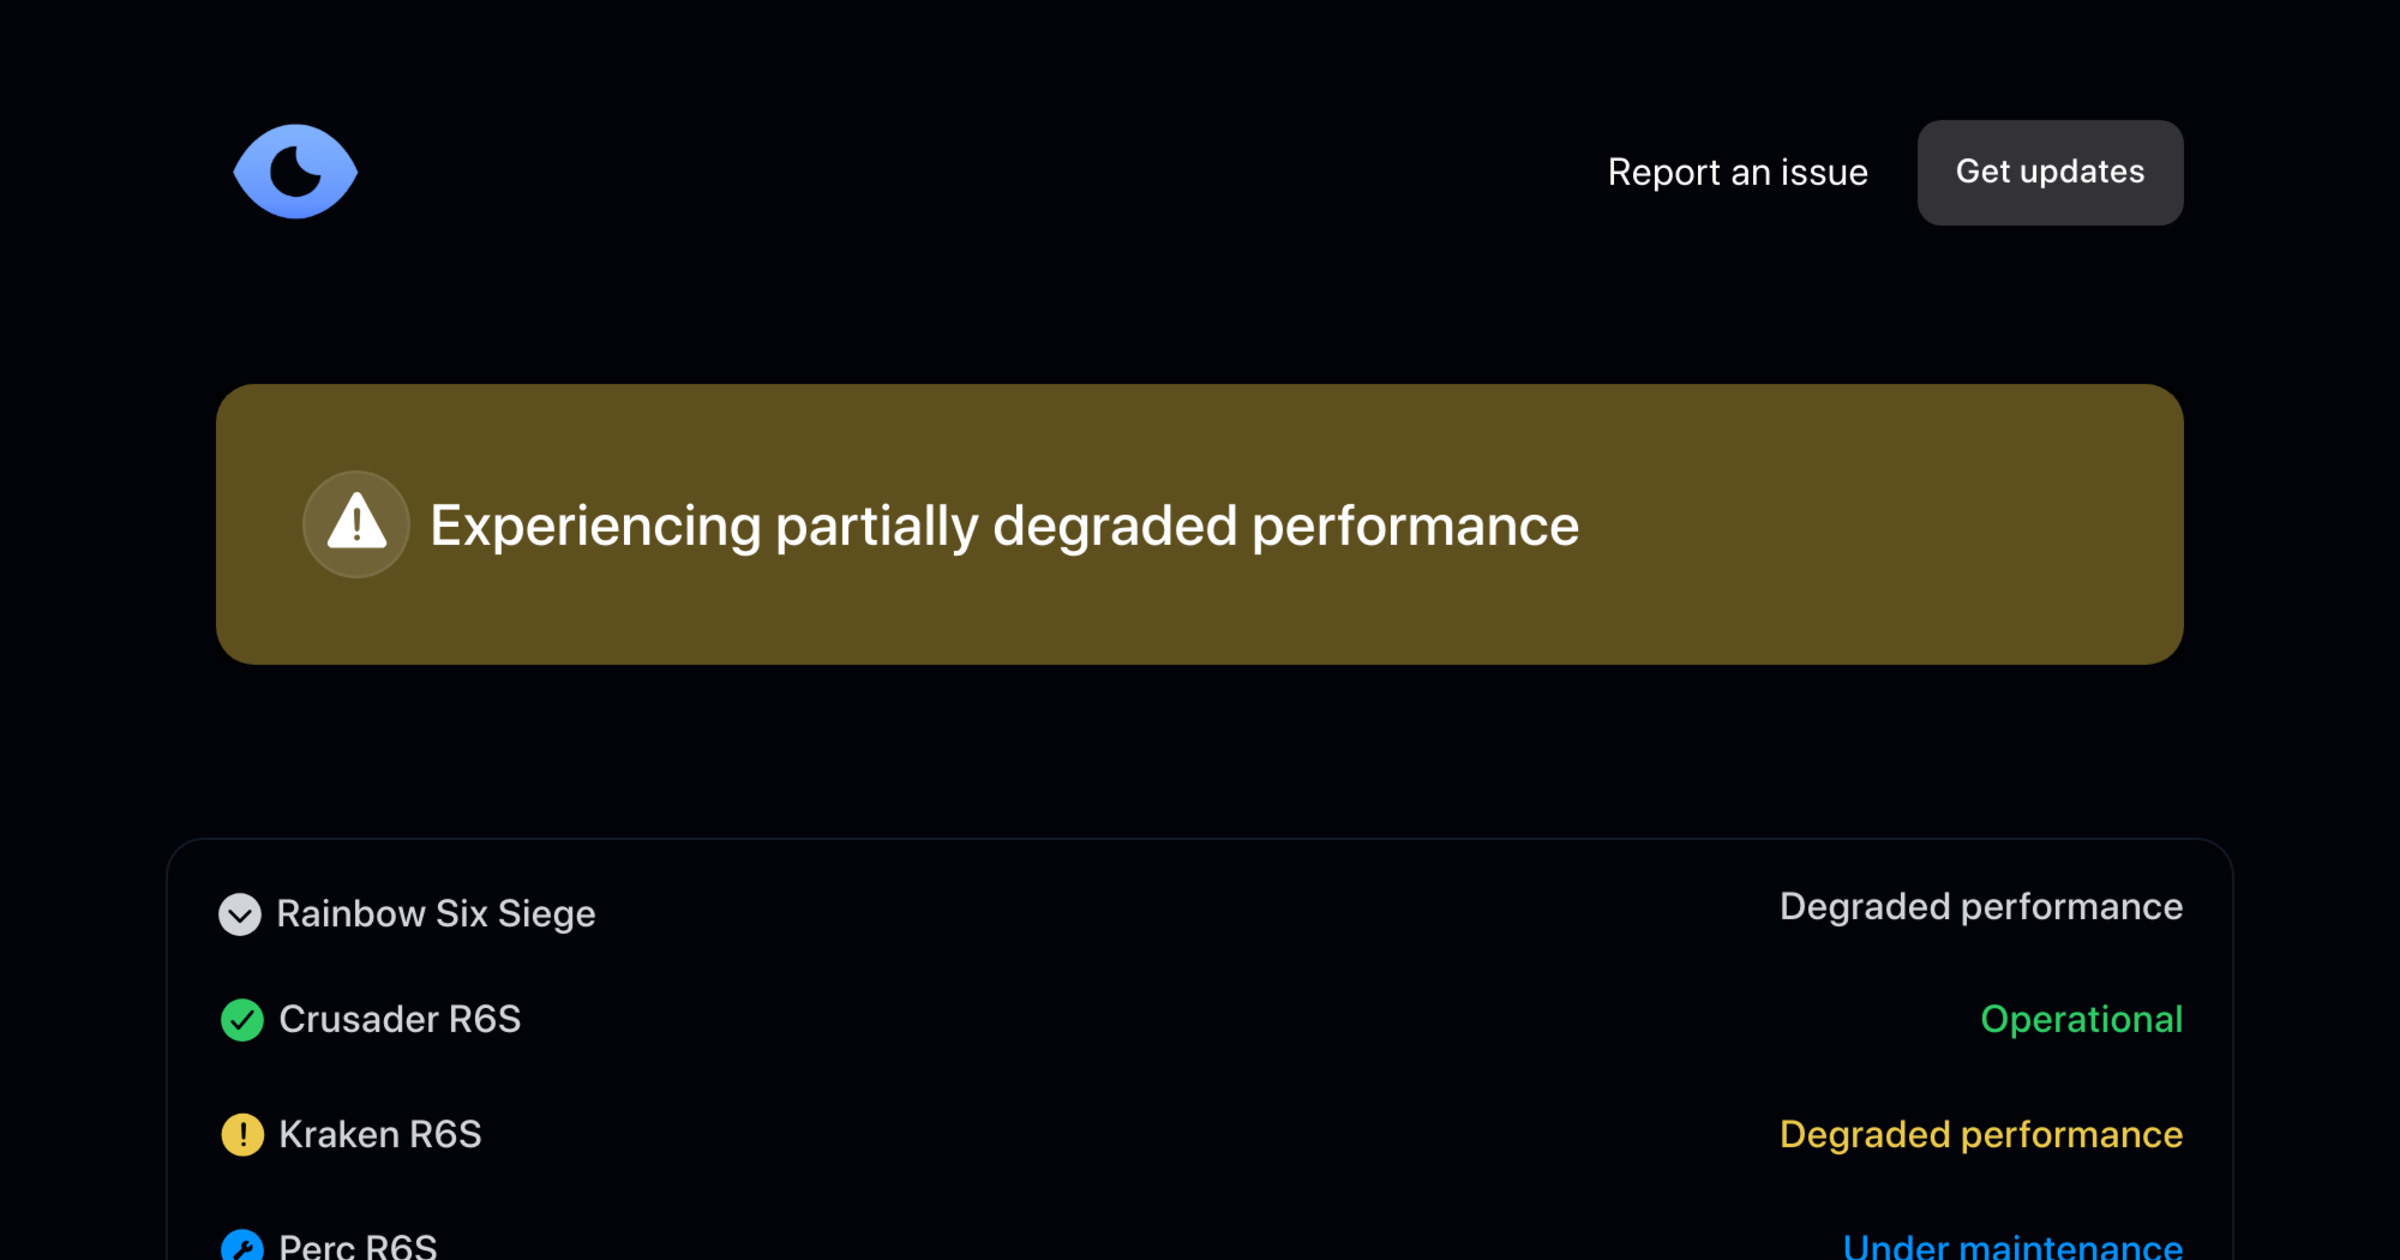The height and width of the screenshot is (1260, 2400).
Task: Click the blue eye logo
Action: click(x=295, y=172)
